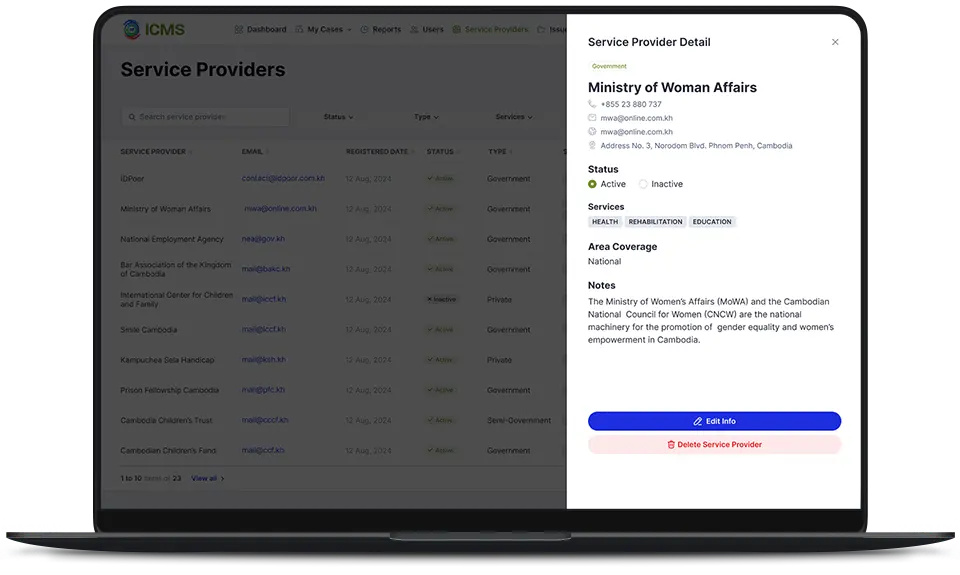Viewport: 960px width, 575px height.
Task: Sort by the Service Provider column header
Action: click(x=154, y=152)
